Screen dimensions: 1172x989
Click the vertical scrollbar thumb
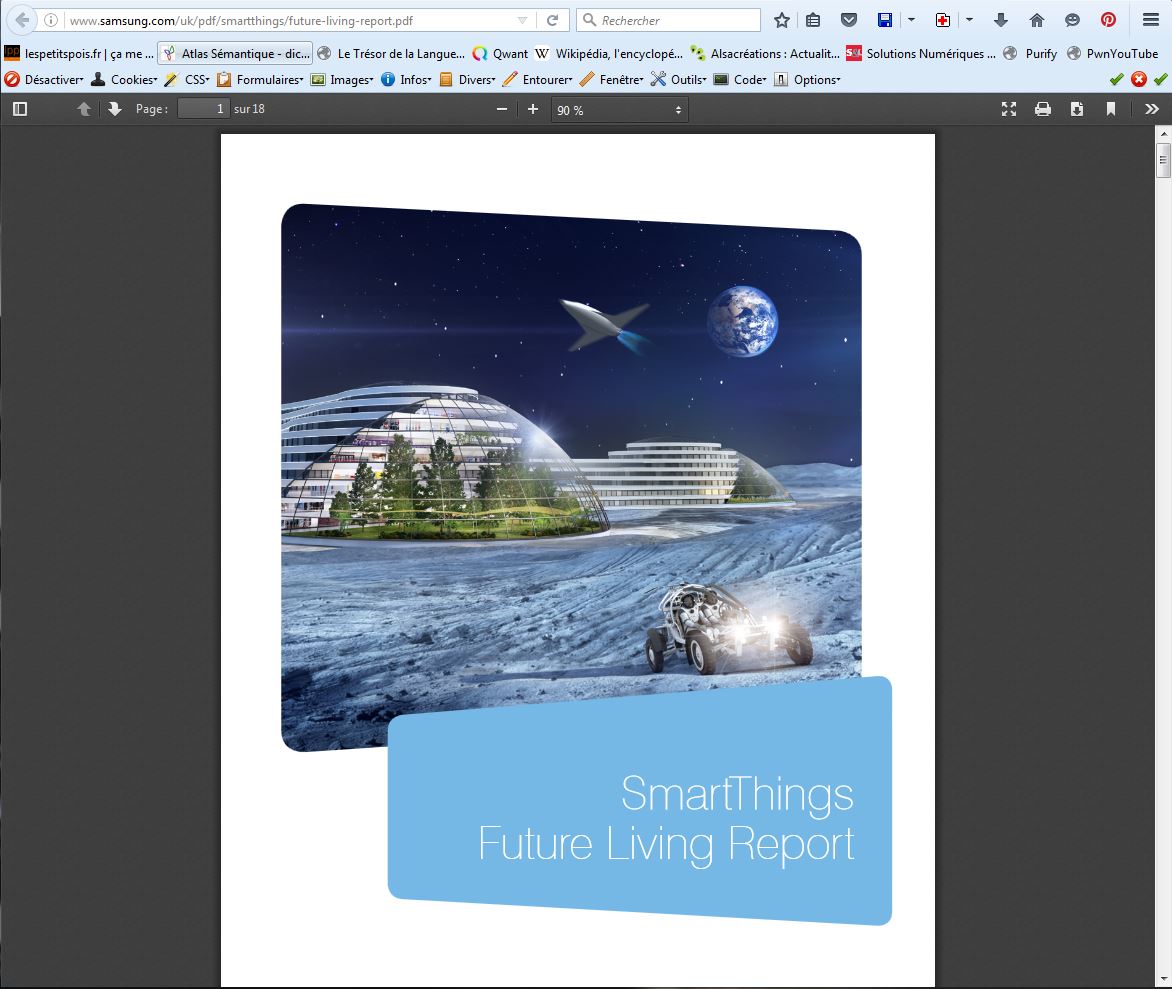point(1163,160)
